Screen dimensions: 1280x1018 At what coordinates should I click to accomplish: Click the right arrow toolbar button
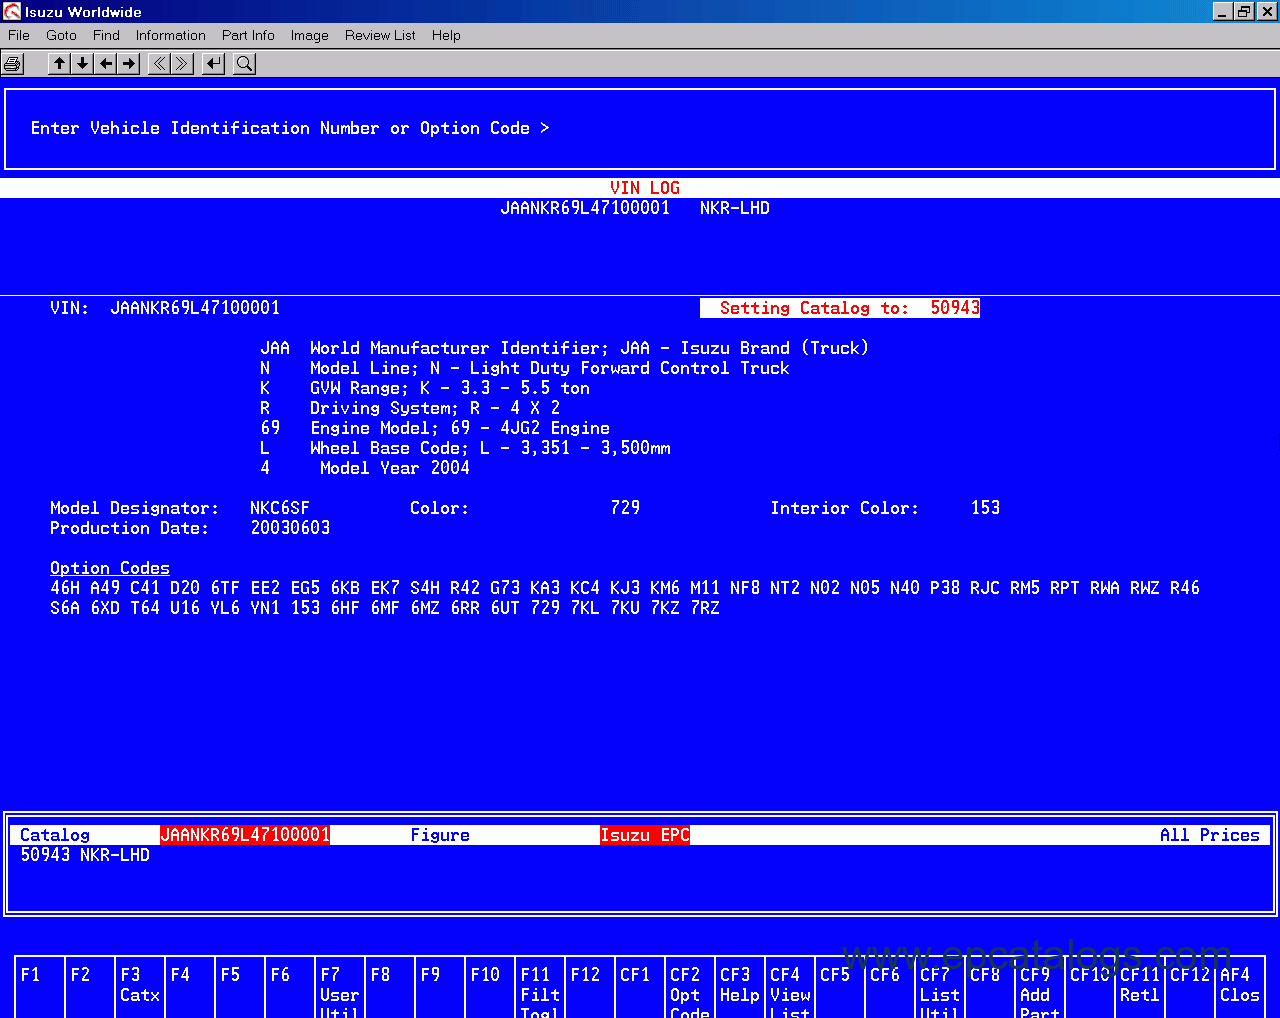click(128, 64)
